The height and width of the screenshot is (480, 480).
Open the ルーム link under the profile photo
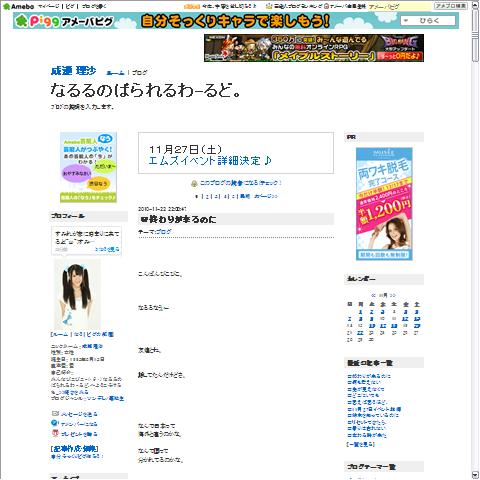pos(60,334)
